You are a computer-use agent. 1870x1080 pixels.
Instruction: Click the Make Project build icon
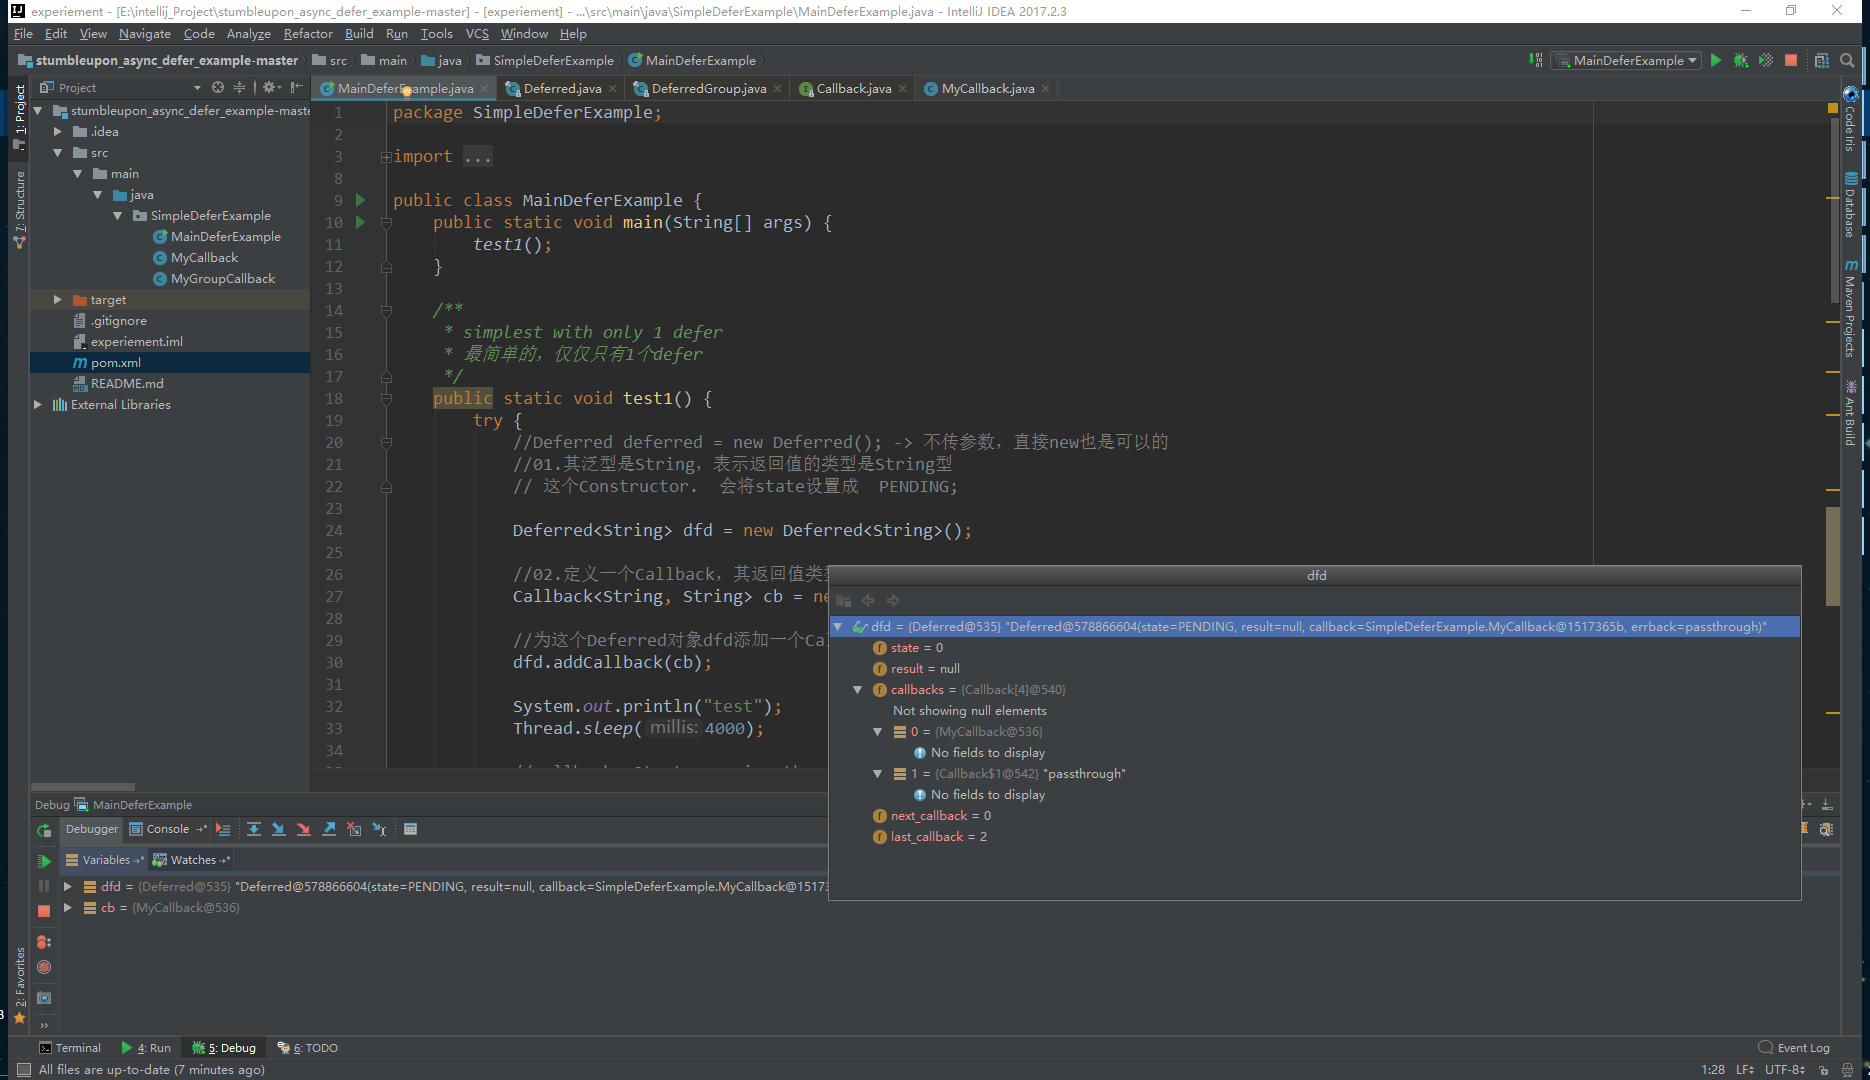[x=1536, y=61]
